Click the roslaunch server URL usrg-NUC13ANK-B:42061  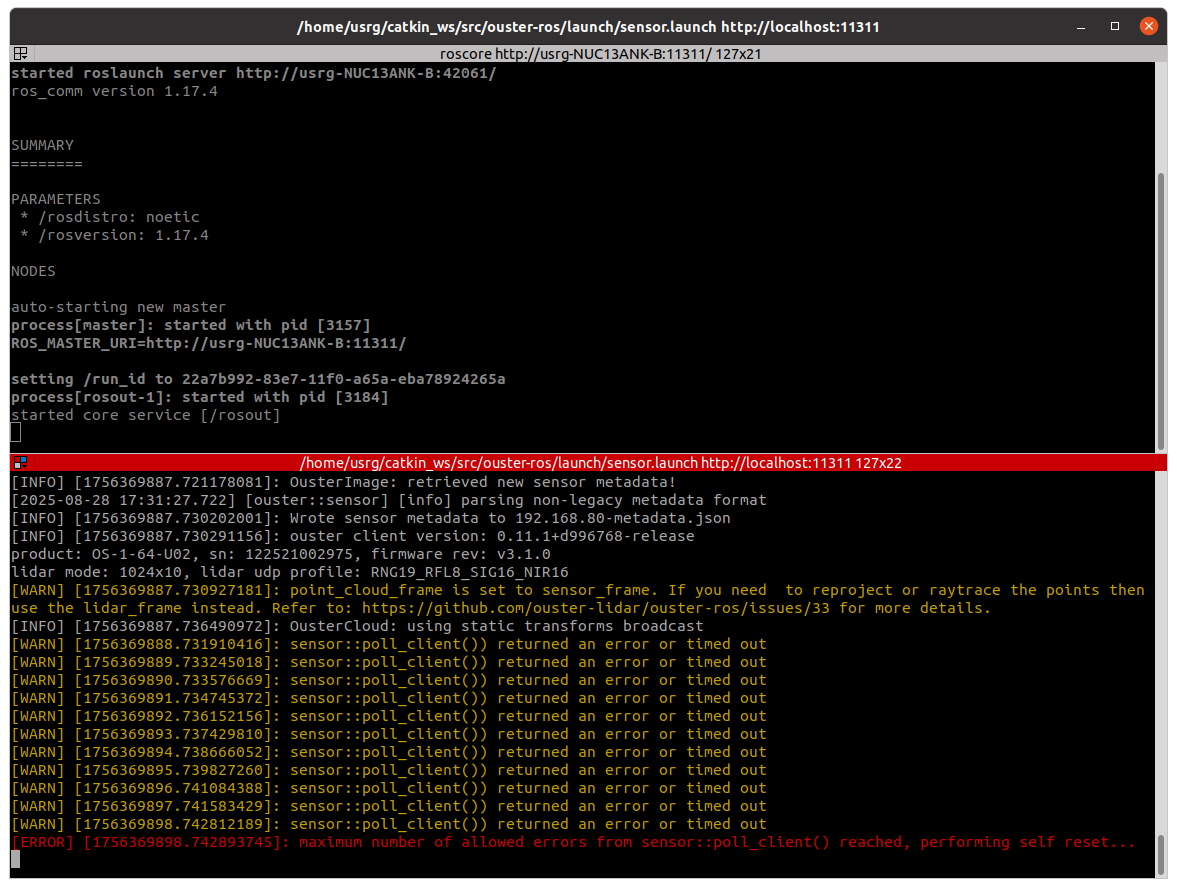[x=366, y=74]
